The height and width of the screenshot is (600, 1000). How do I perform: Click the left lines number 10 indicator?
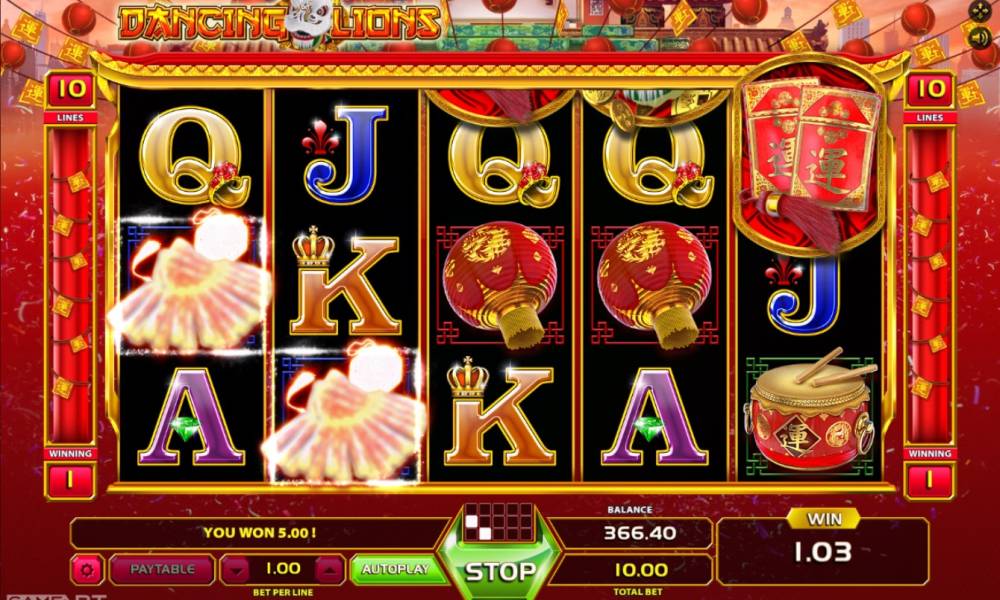pyautogui.click(x=70, y=89)
